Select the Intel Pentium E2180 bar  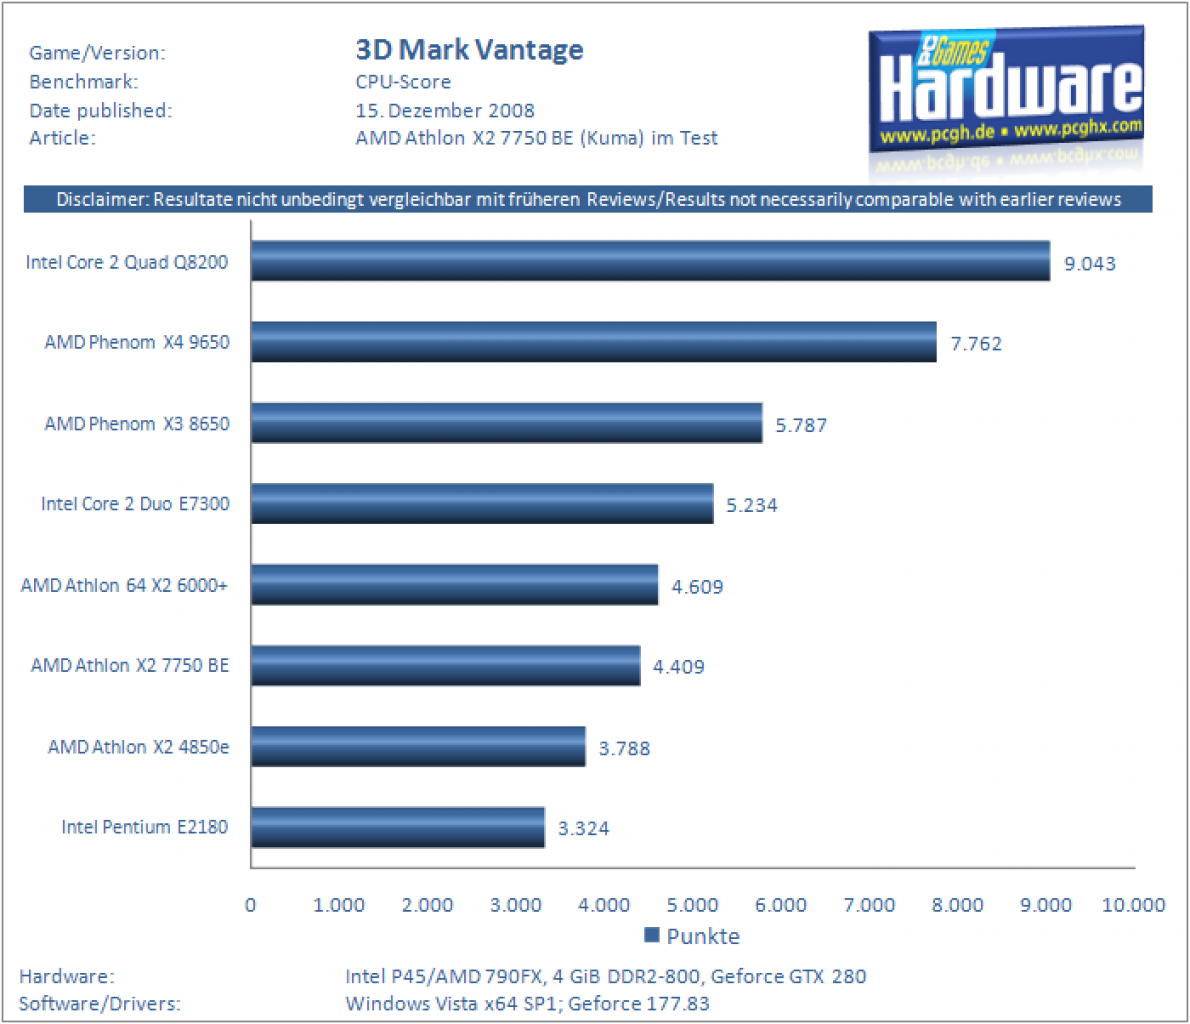pyautogui.click(x=398, y=827)
